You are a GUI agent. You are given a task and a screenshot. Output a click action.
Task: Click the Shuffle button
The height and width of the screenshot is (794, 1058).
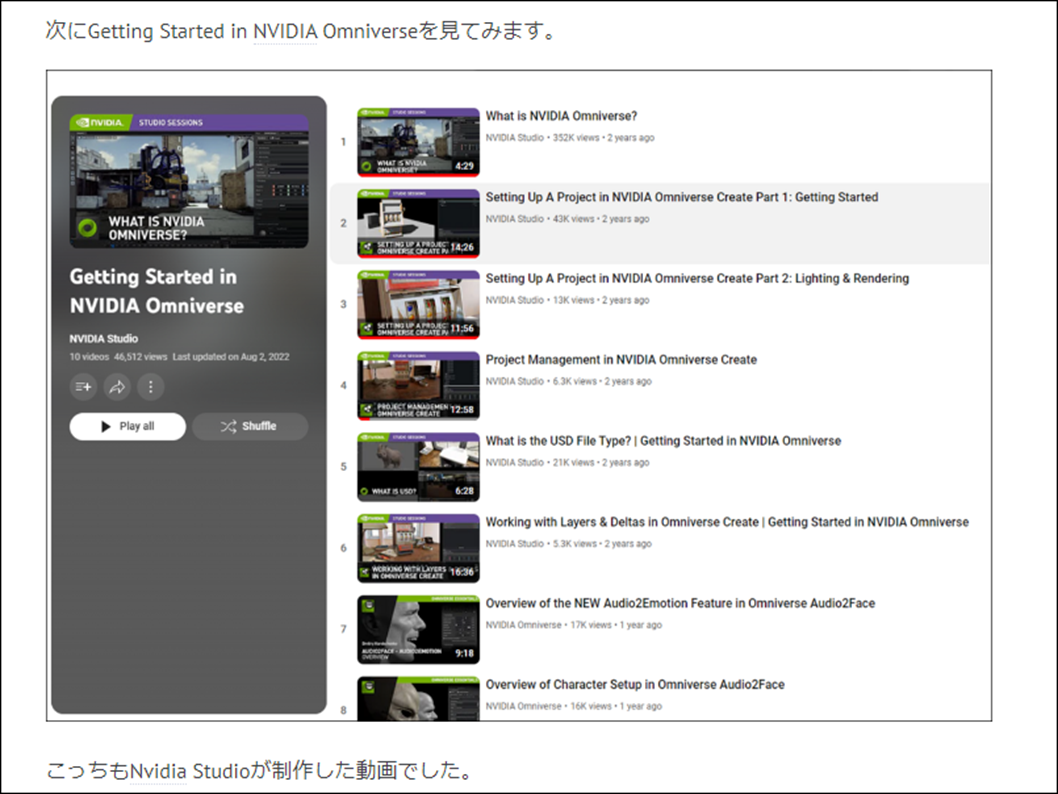tap(250, 426)
